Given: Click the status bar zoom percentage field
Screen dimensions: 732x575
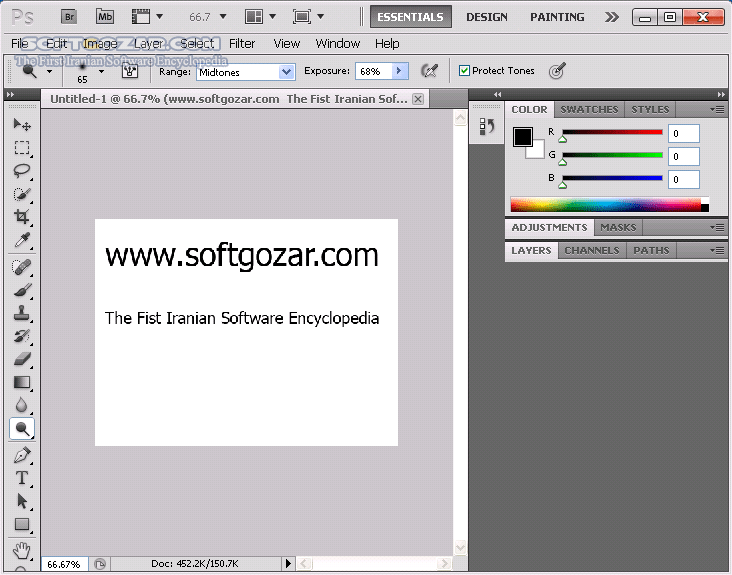Looking at the screenshot, I should point(64,564).
